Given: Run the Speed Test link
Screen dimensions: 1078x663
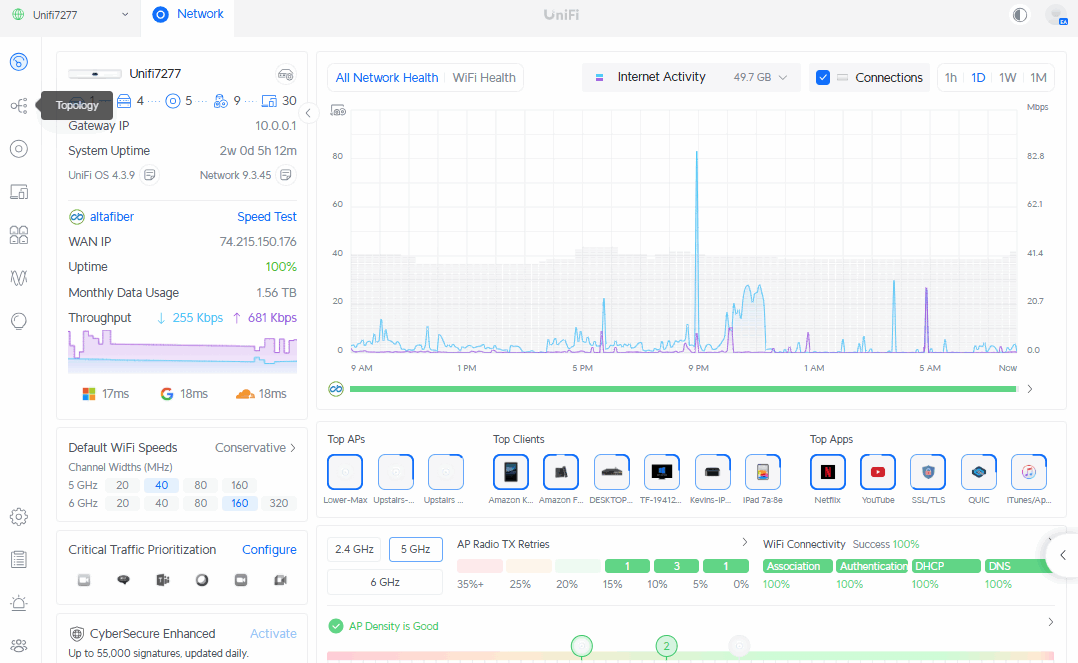Looking at the screenshot, I should click(266, 217).
